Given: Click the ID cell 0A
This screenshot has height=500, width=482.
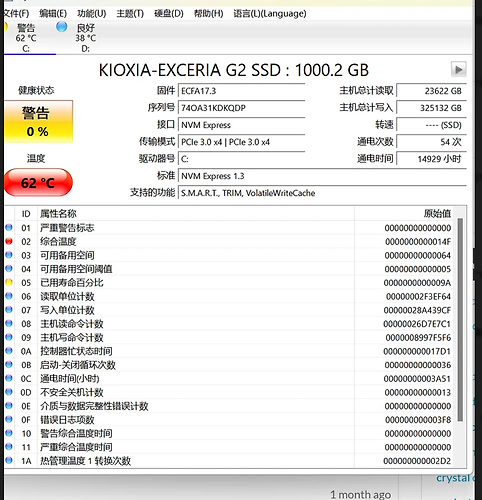Looking at the screenshot, I should [26, 351].
